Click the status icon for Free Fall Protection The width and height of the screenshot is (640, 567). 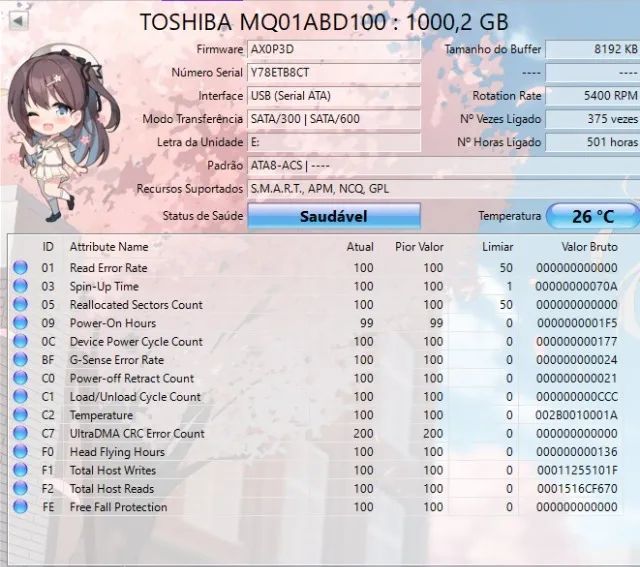coord(20,507)
